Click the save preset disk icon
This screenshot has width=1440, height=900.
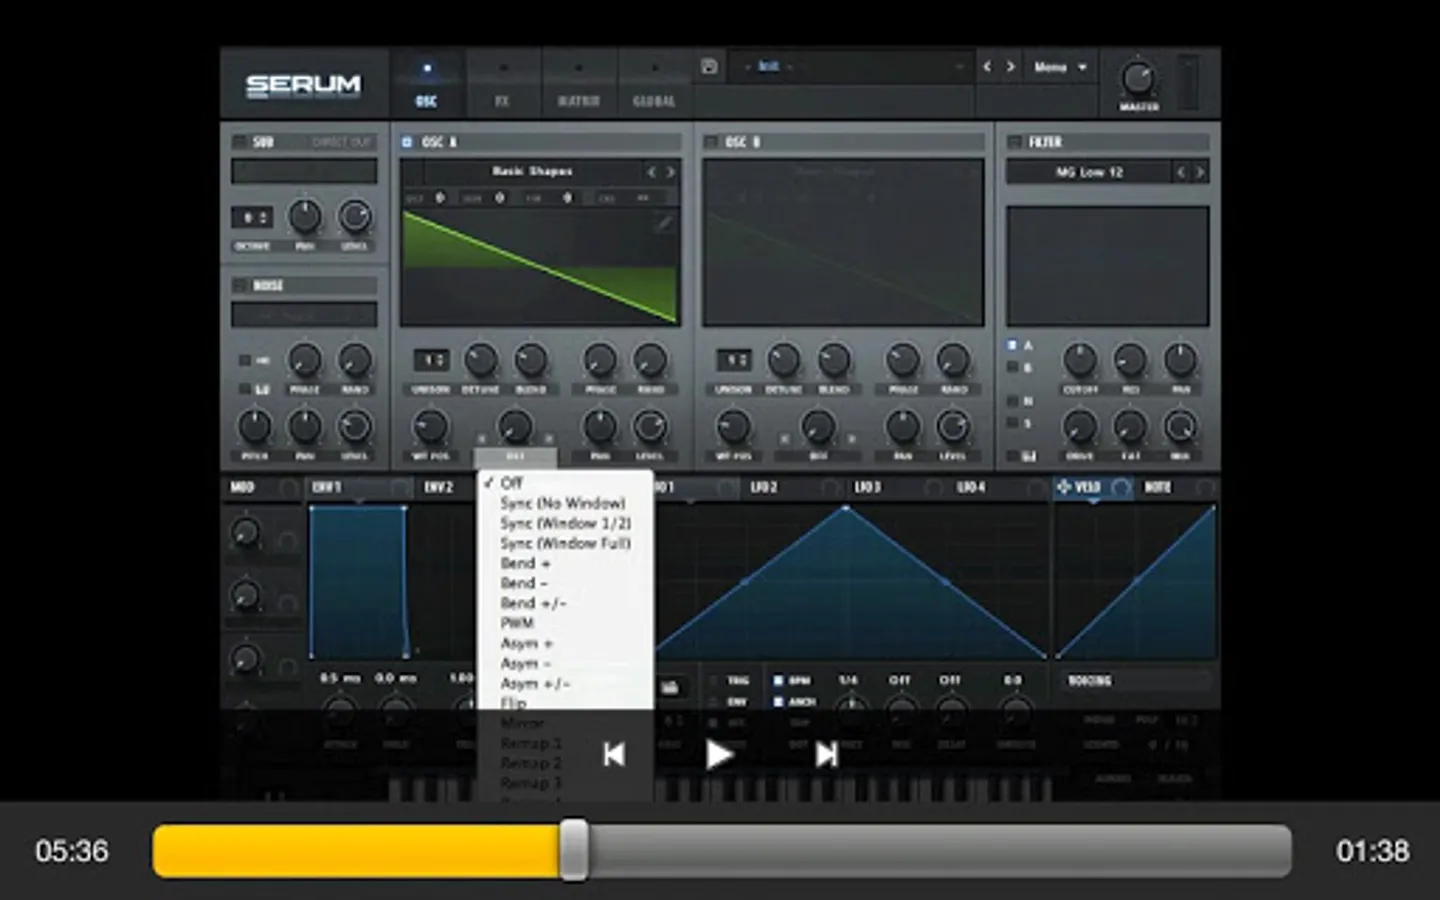coord(709,67)
